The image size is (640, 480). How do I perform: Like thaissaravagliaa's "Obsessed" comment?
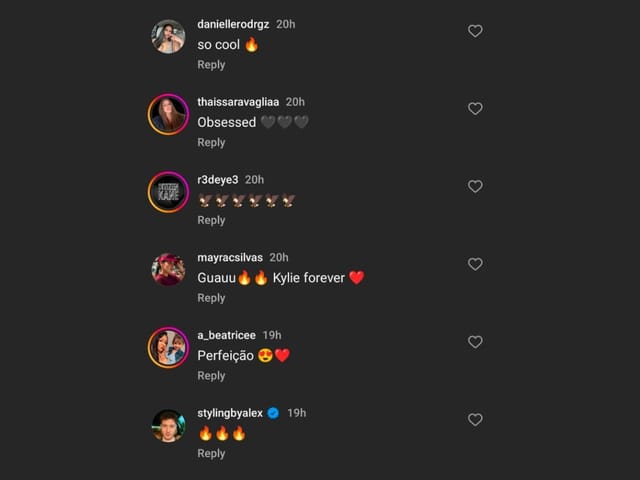pyautogui.click(x=475, y=109)
